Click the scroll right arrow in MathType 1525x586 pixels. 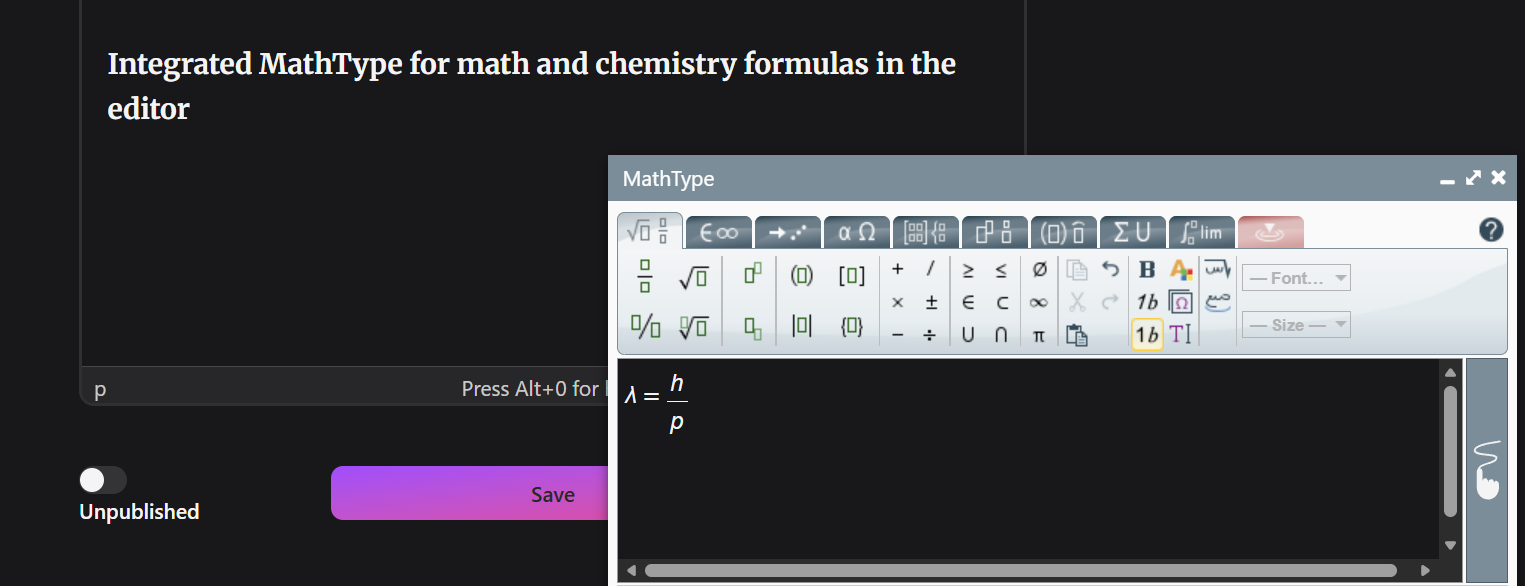coord(1426,571)
